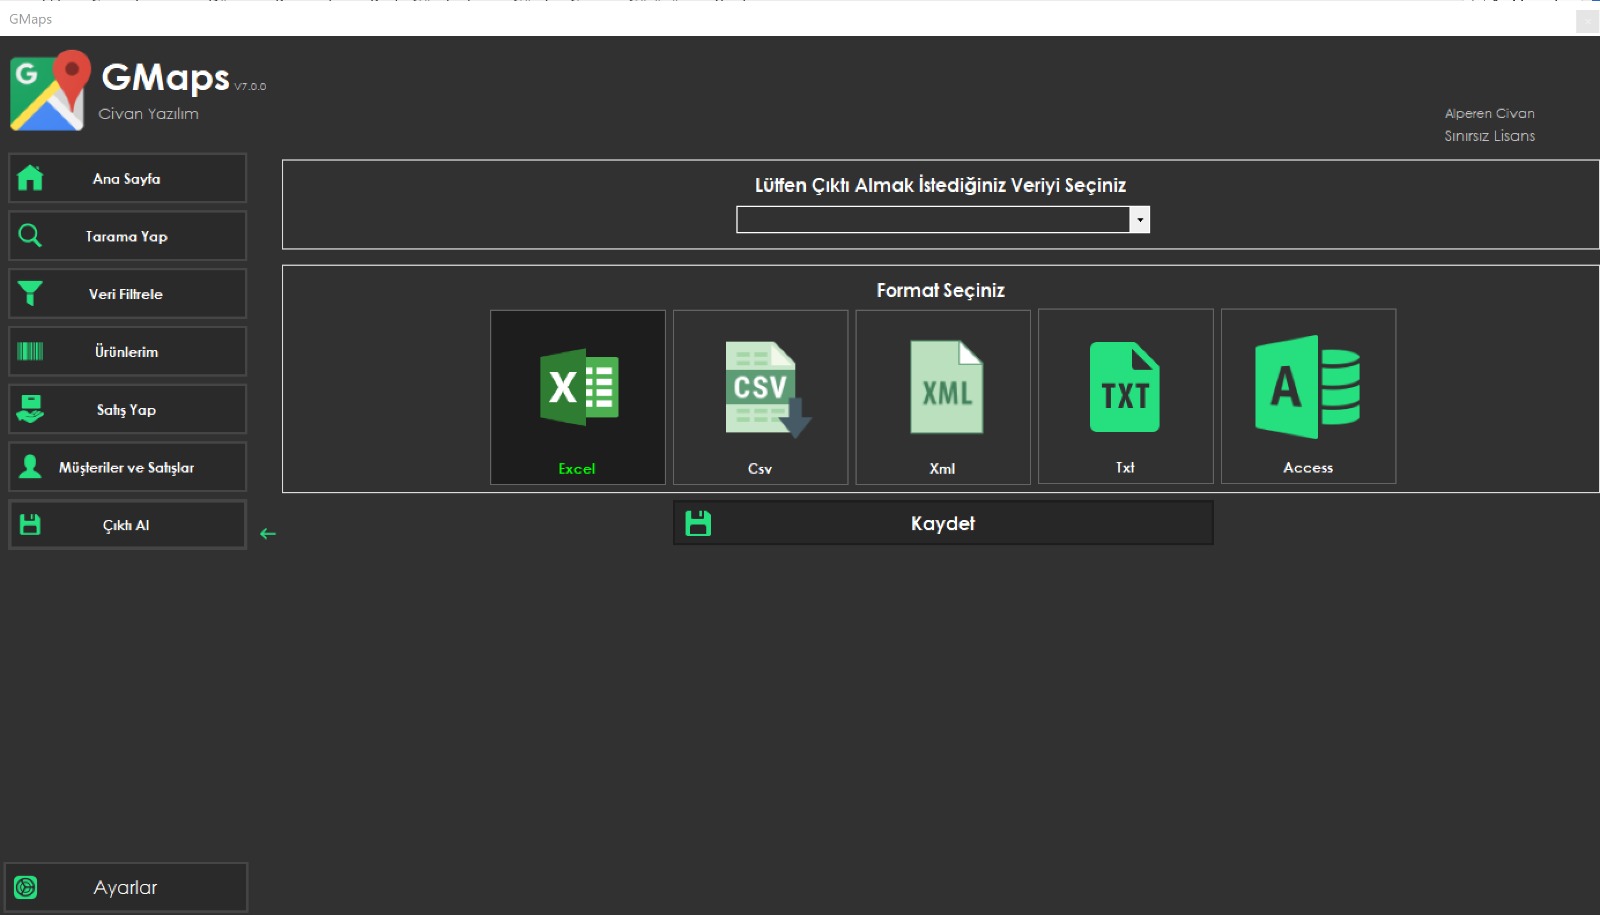Click the barcode icon for Ürünlerim
The image size is (1600, 915).
pos(30,351)
